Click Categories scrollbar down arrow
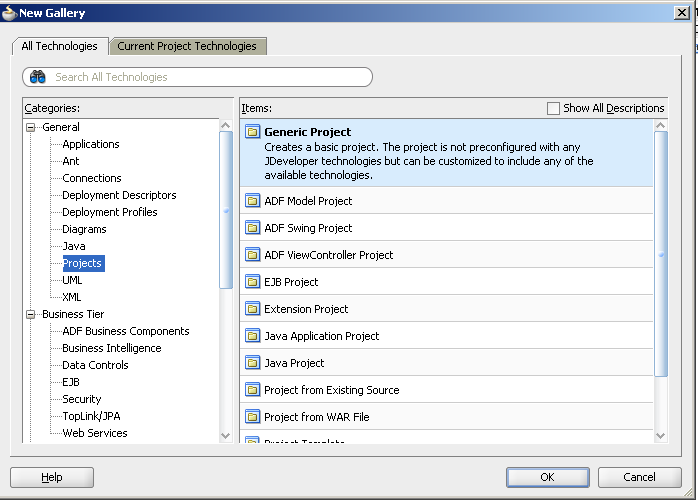Image resolution: width=698 pixels, height=500 pixels. 226,436
